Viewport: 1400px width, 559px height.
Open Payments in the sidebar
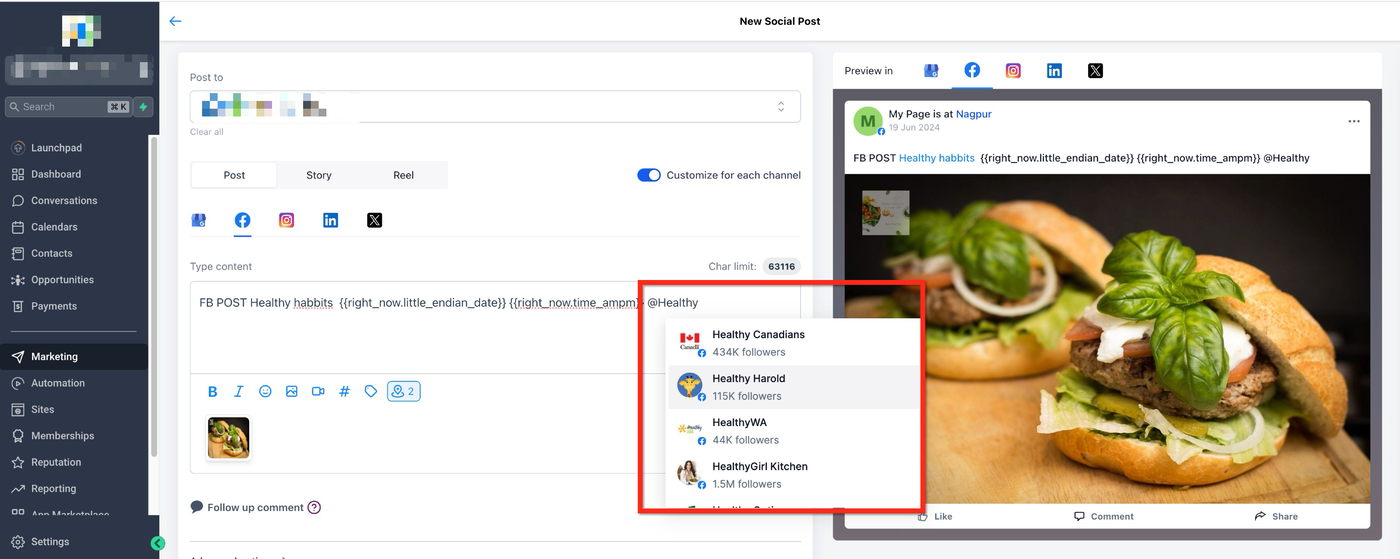(x=54, y=306)
